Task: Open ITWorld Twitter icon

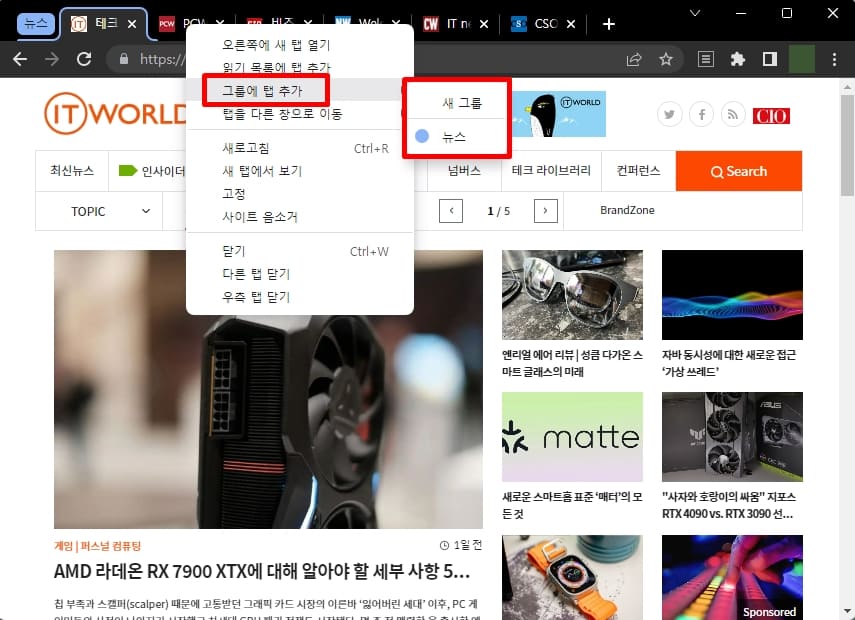Action: click(670, 115)
